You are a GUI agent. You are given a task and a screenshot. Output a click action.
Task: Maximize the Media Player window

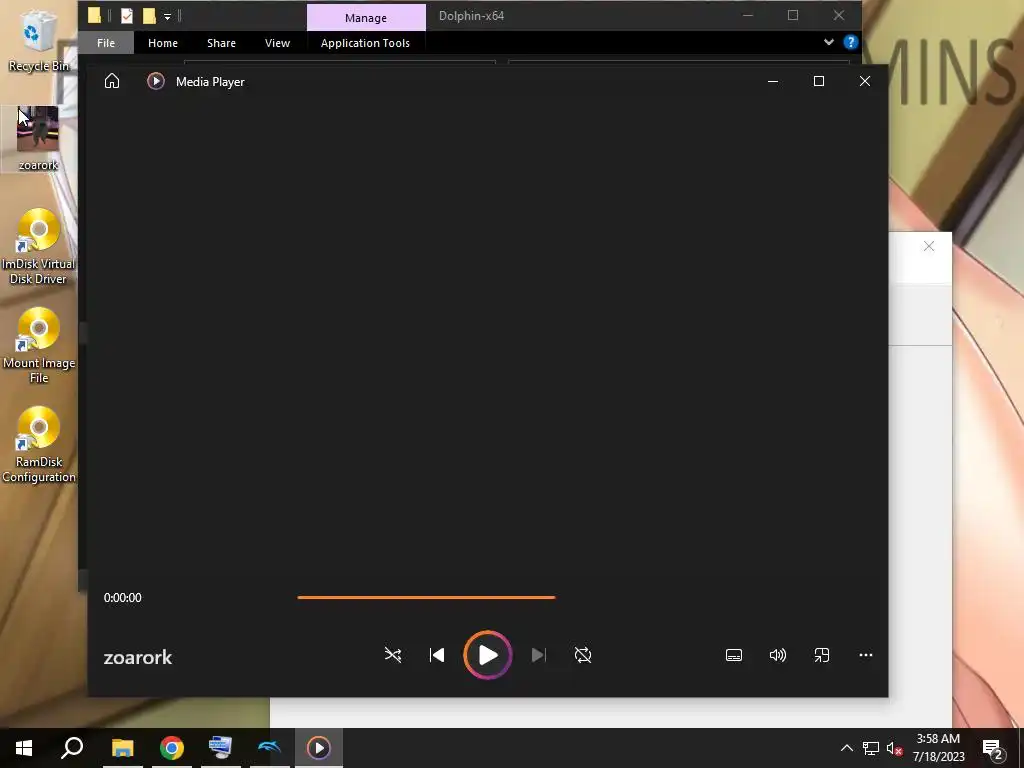(x=819, y=81)
